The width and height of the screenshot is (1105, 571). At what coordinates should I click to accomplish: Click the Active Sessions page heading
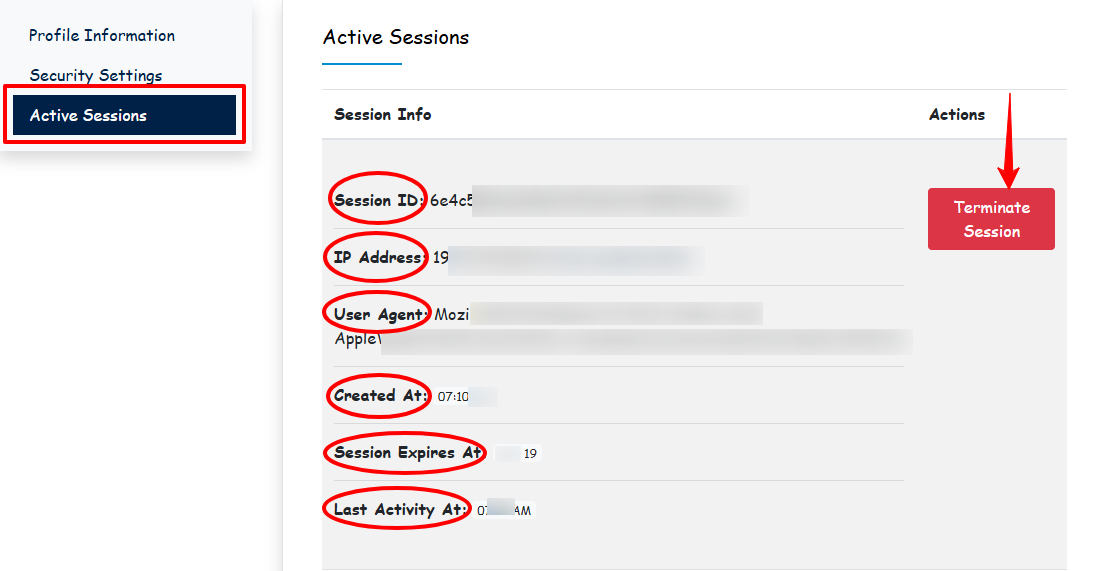pos(396,38)
